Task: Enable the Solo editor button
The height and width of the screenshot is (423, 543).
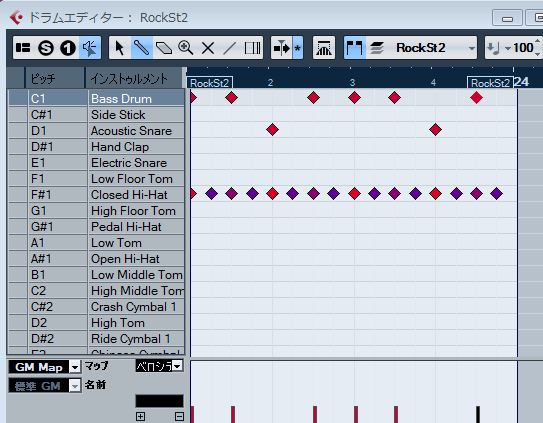Action: coord(46,48)
